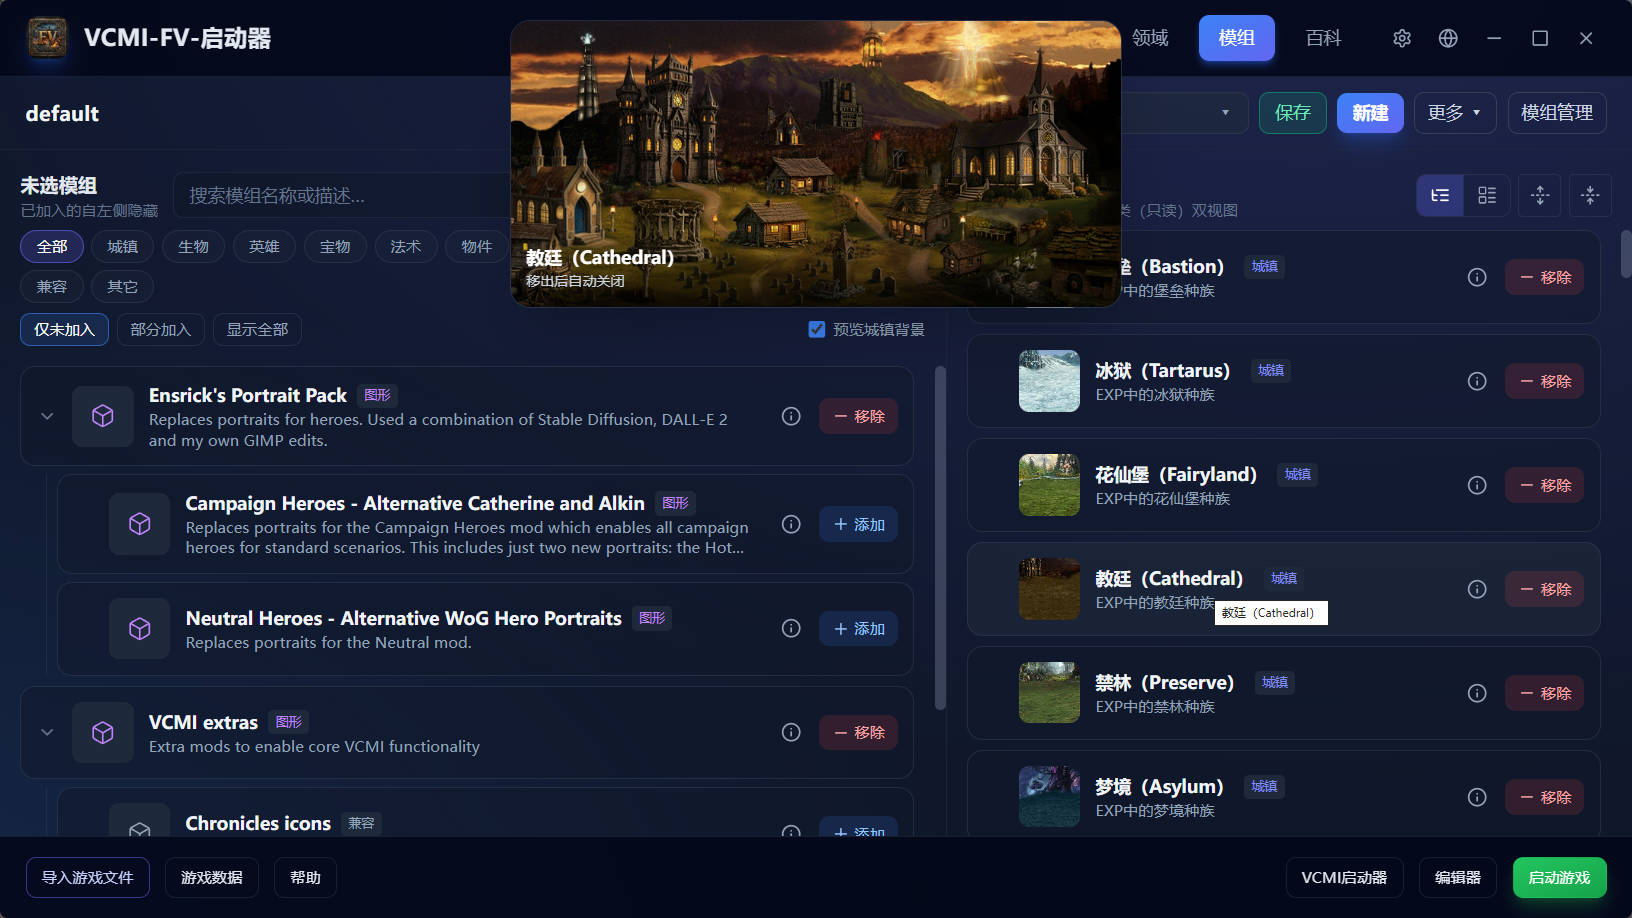Image resolution: width=1632 pixels, height=918 pixels.
Task: Focus the 搜索模组名称或描述 search field
Action: (342, 195)
